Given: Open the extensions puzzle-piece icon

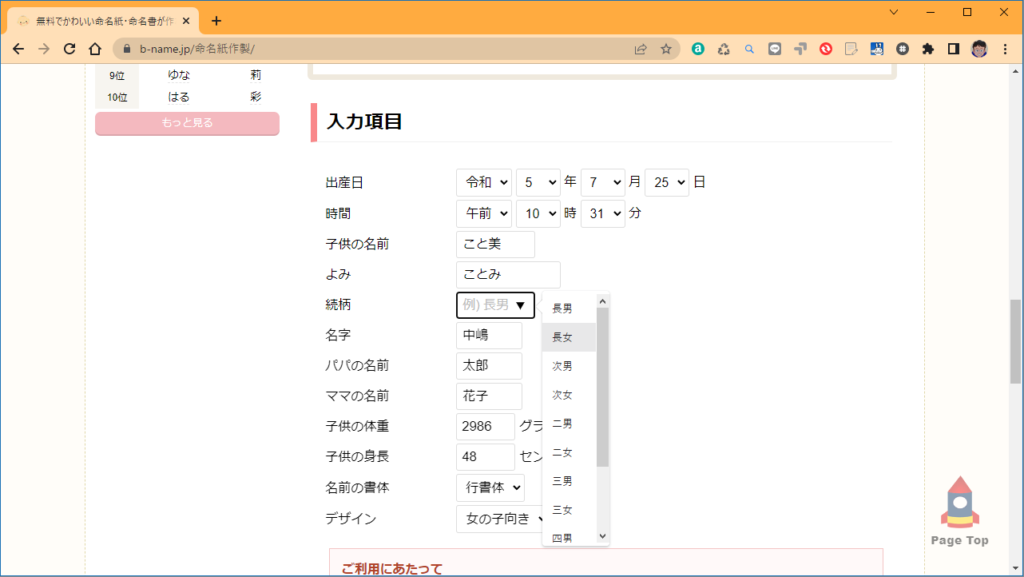Looking at the screenshot, I should 927,48.
